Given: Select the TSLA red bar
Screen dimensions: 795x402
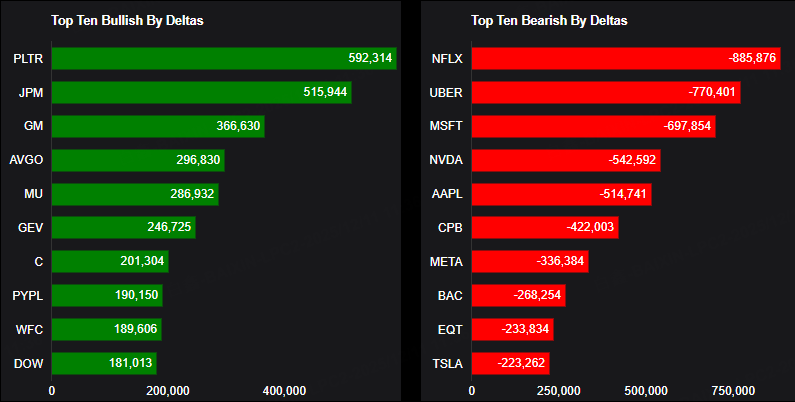Looking at the screenshot, I should tap(510, 364).
